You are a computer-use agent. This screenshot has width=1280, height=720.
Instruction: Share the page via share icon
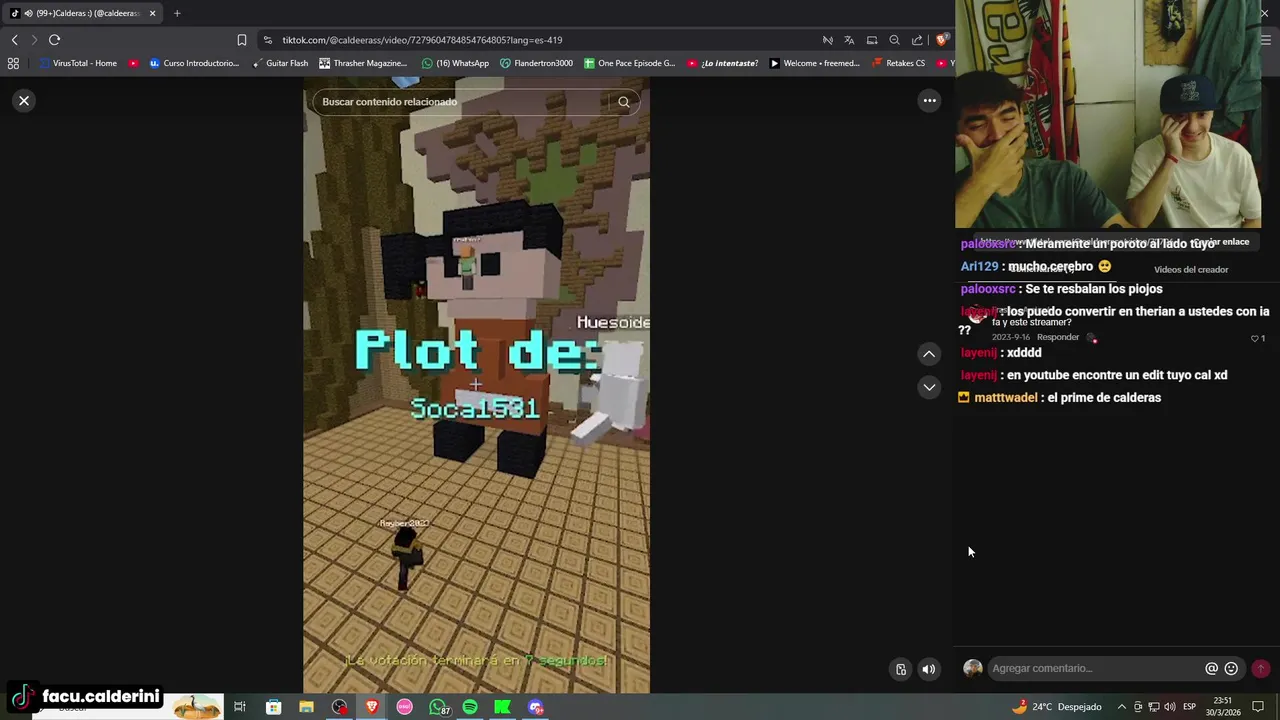click(917, 40)
